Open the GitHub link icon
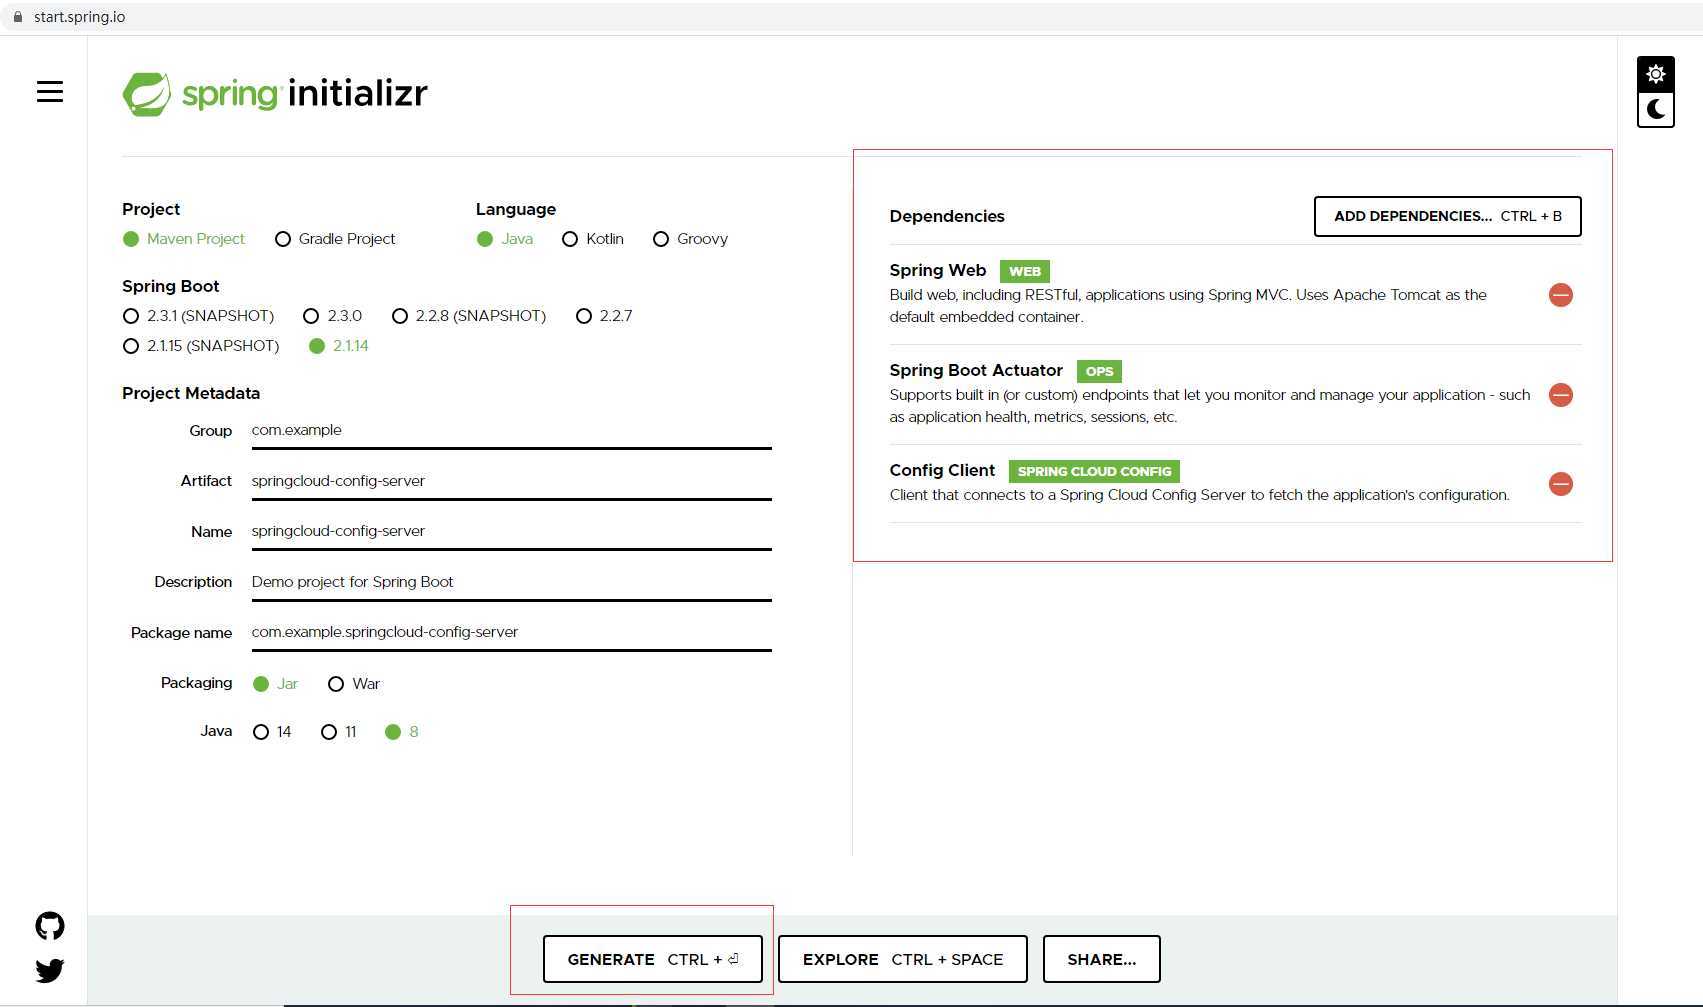1703x1007 pixels. (x=50, y=926)
